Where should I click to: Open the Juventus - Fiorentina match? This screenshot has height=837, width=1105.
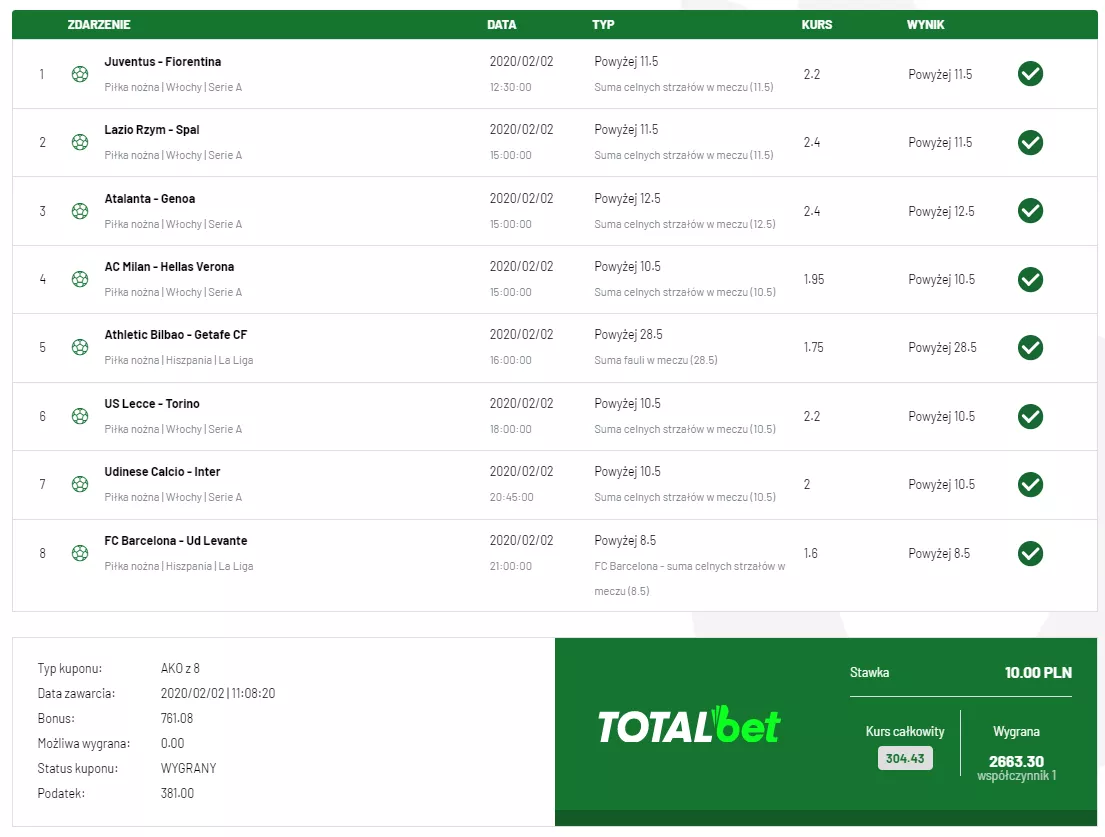tap(163, 62)
